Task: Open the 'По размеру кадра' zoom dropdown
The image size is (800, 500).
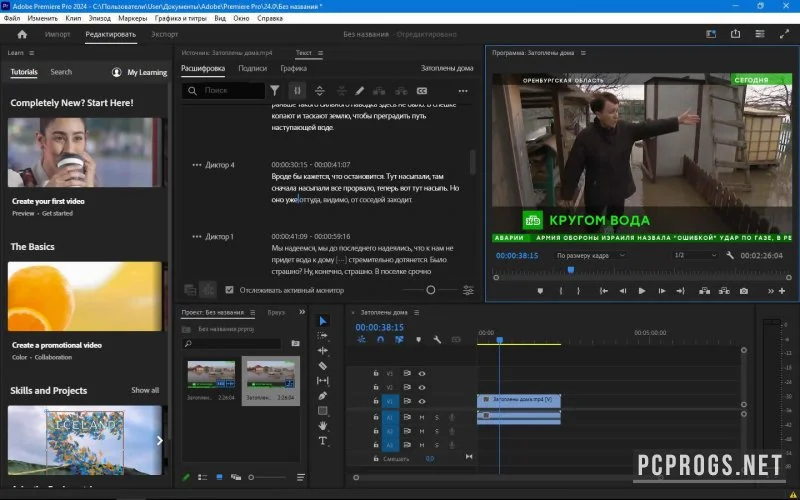Action: pos(590,255)
